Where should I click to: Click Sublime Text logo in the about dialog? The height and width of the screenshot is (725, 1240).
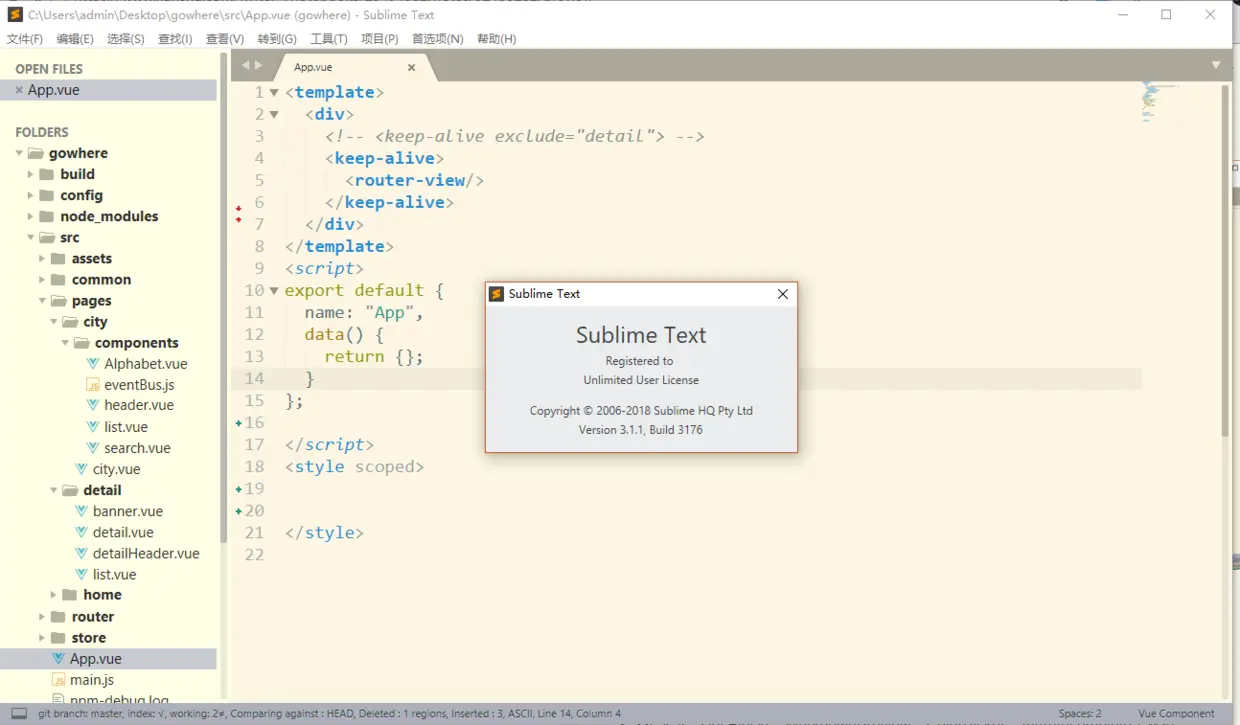click(x=497, y=294)
